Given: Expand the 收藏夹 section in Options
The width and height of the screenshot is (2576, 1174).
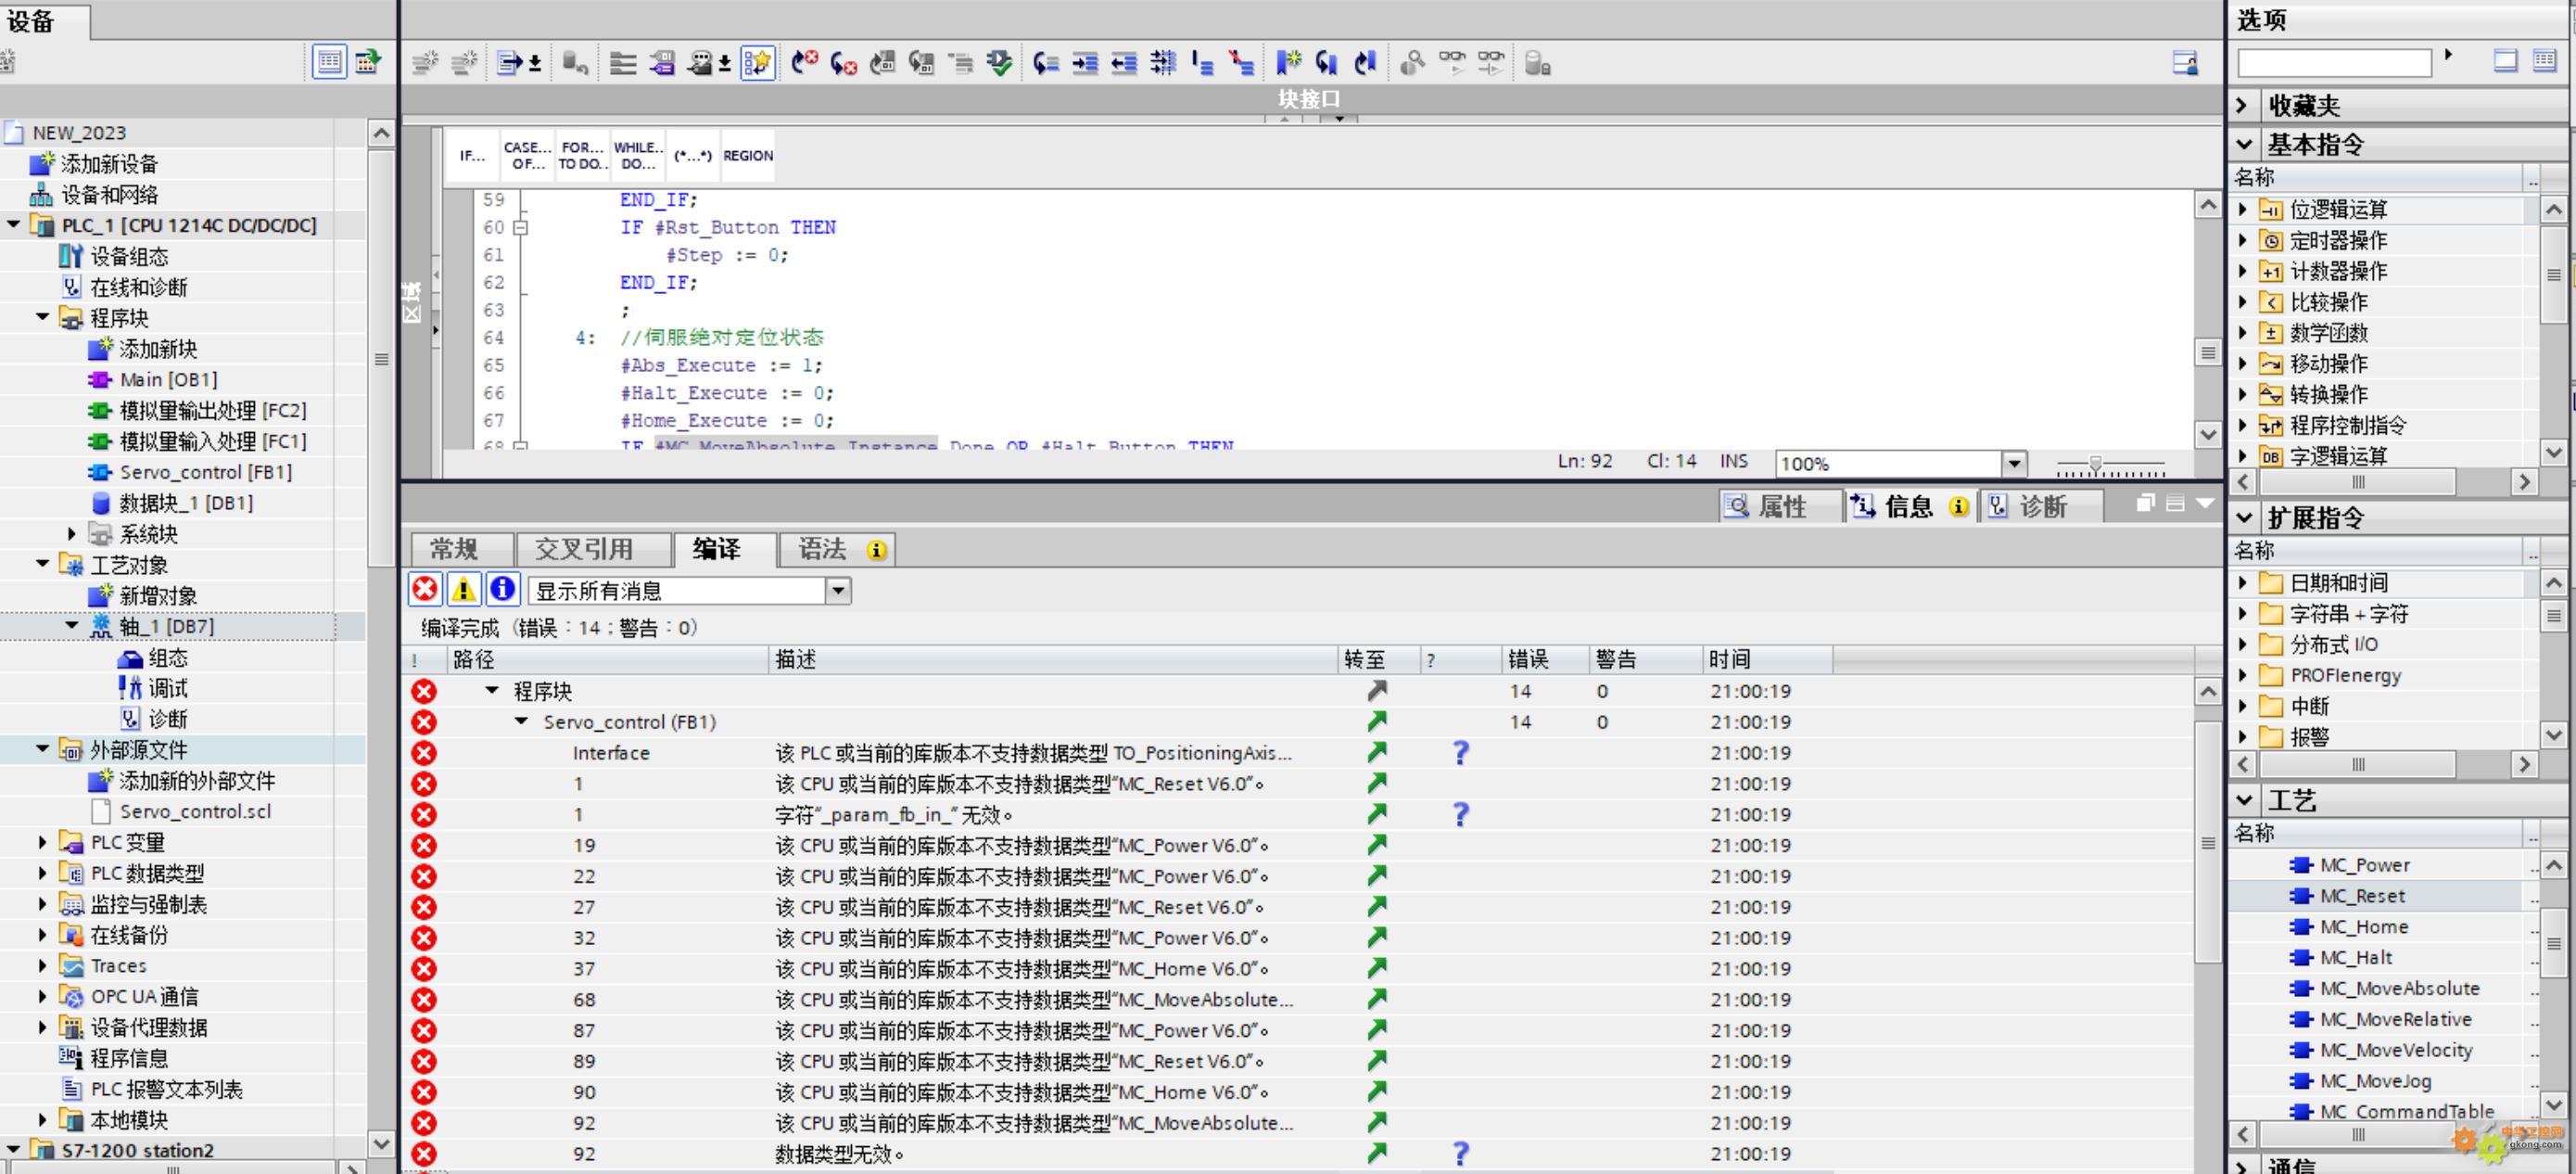Looking at the screenshot, I should pyautogui.click(x=2242, y=106).
